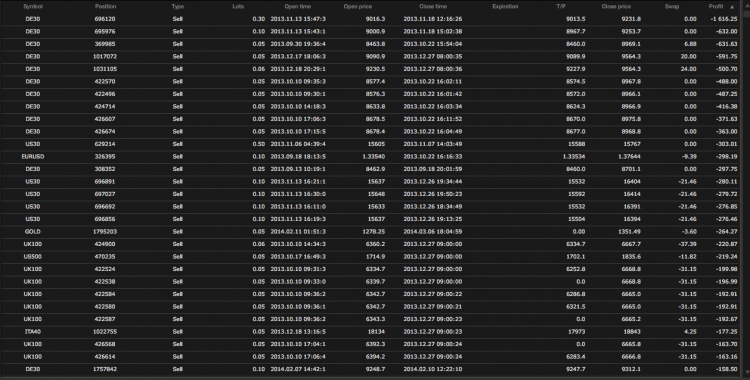Image resolution: width=750 pixels, height=380 pixels.
Task: Click swap value 6.88
Action: coord(690,44)
